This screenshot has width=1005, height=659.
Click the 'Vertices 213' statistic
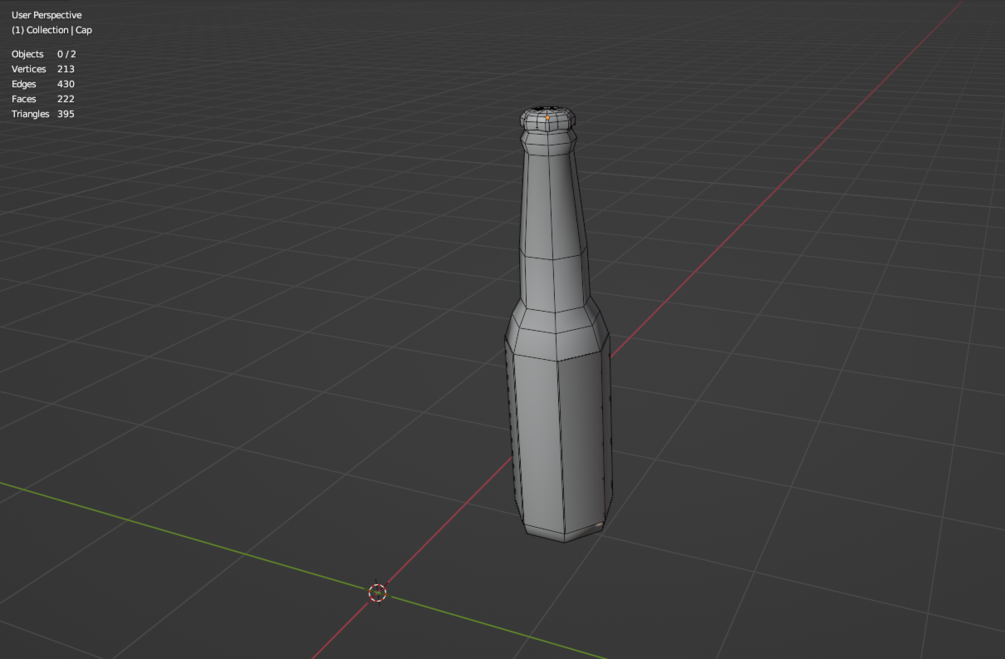pyautogui.click(x=43, y=69)
